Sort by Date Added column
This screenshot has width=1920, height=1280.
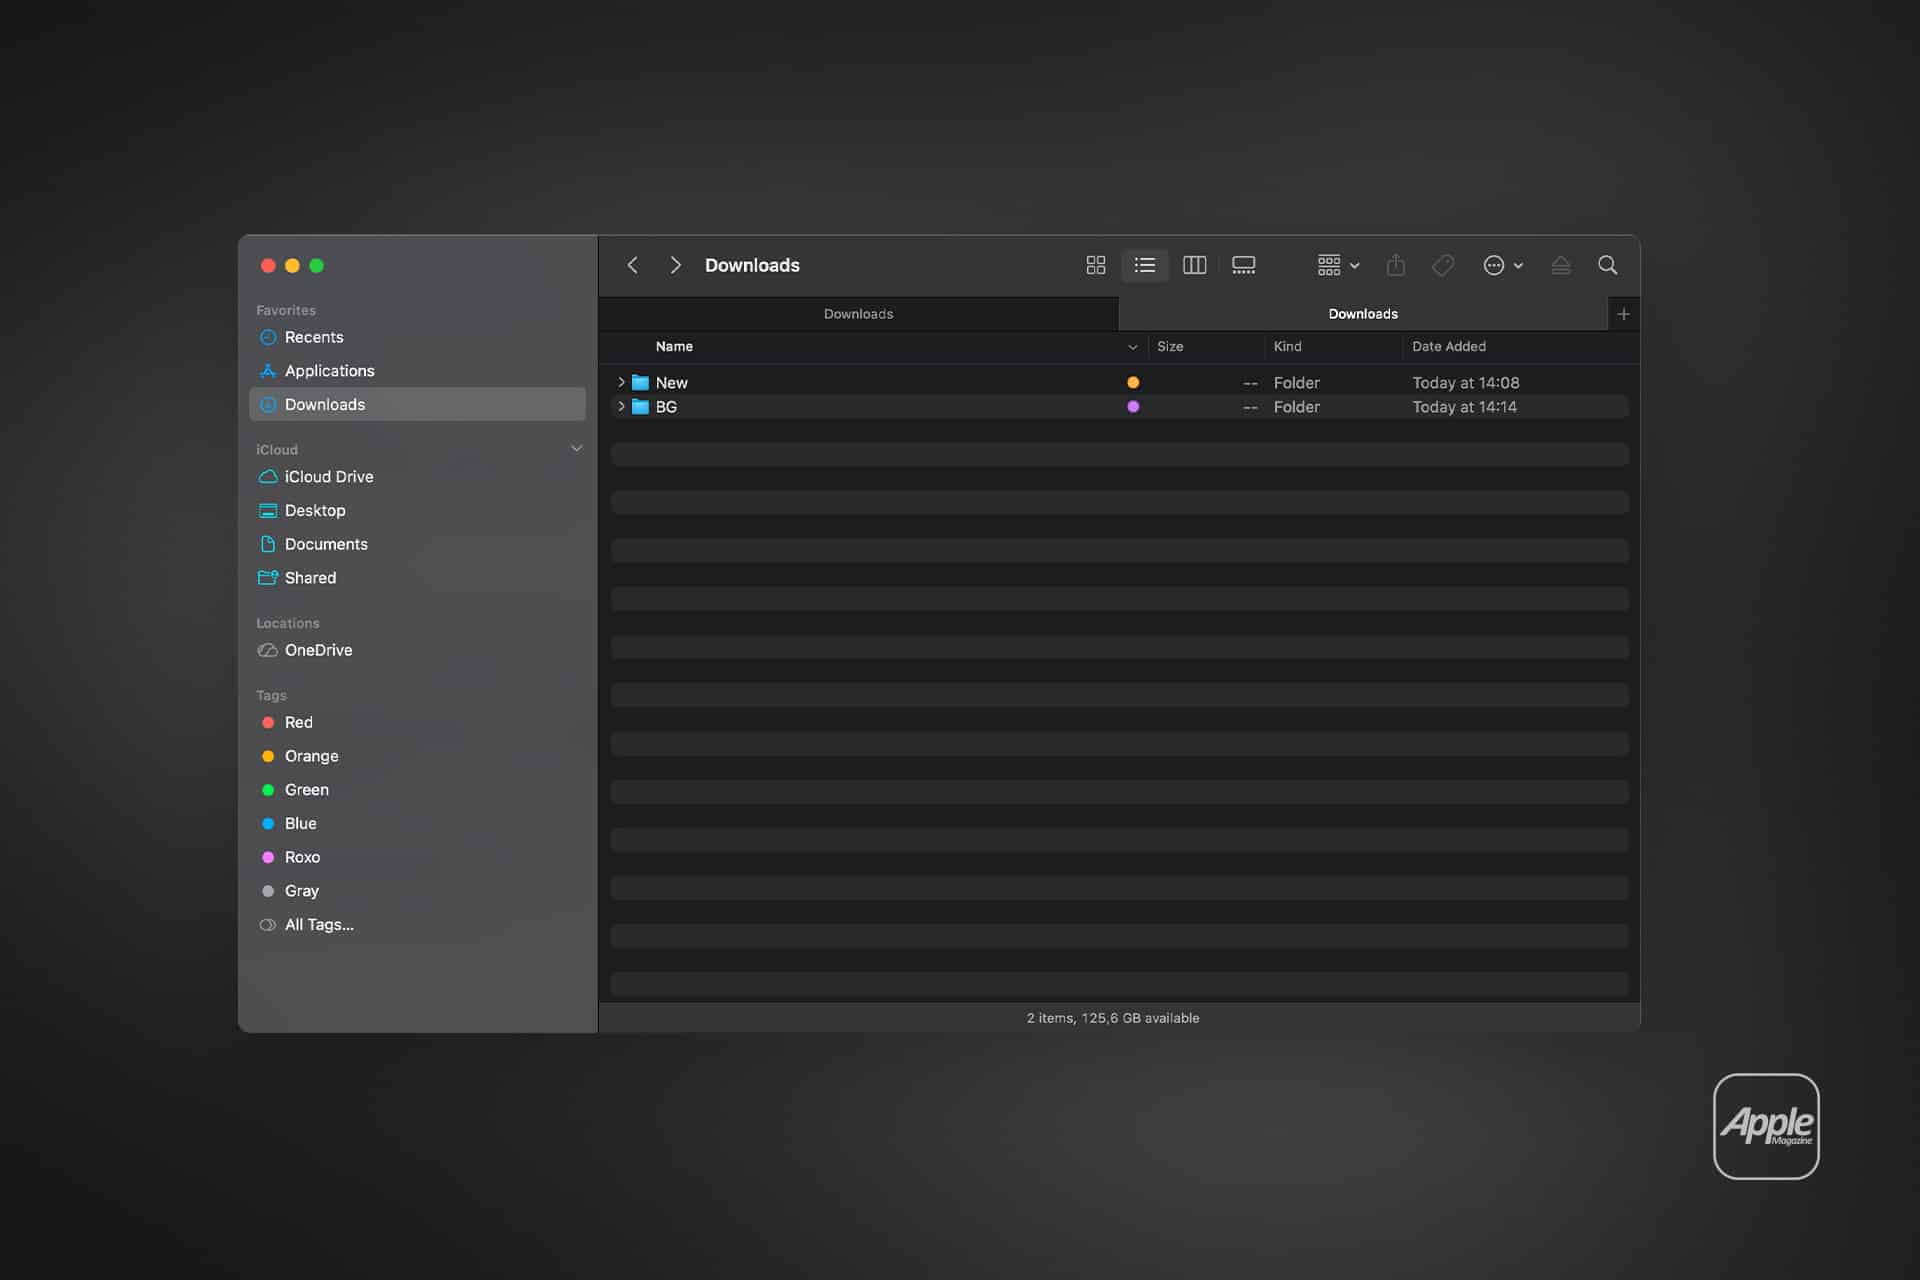coord(1449,347)
